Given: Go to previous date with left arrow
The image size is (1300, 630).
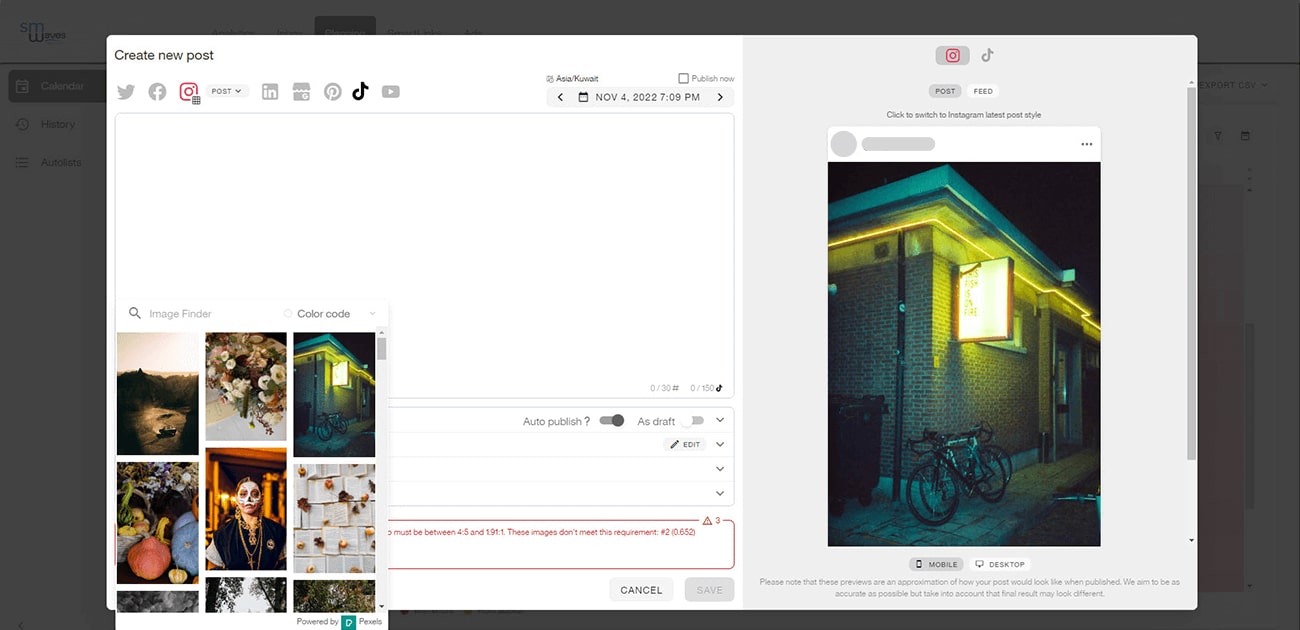Looking at the screenshot, I should (x=560, y=97).
